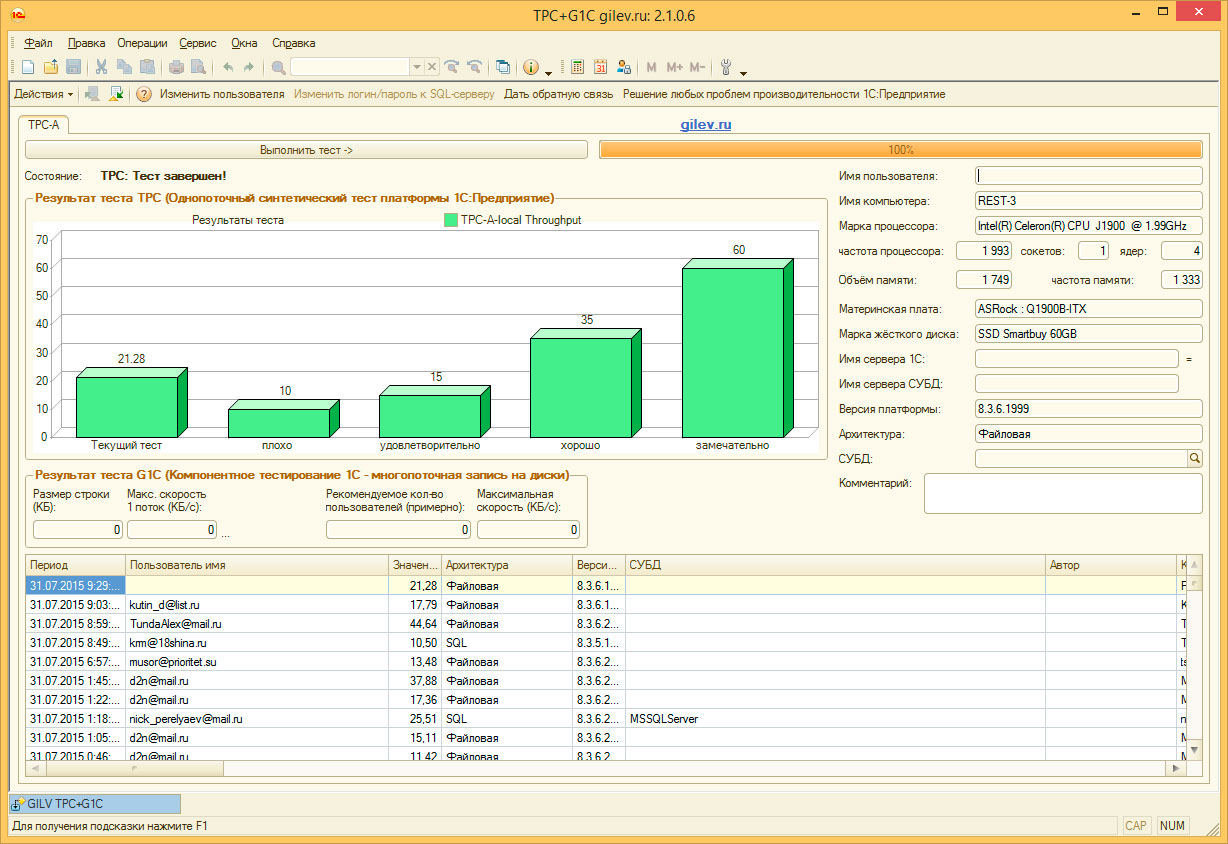Click the 100% progress bar
The width and height of the screenshot is (1228, 844).
click(900, 150)
